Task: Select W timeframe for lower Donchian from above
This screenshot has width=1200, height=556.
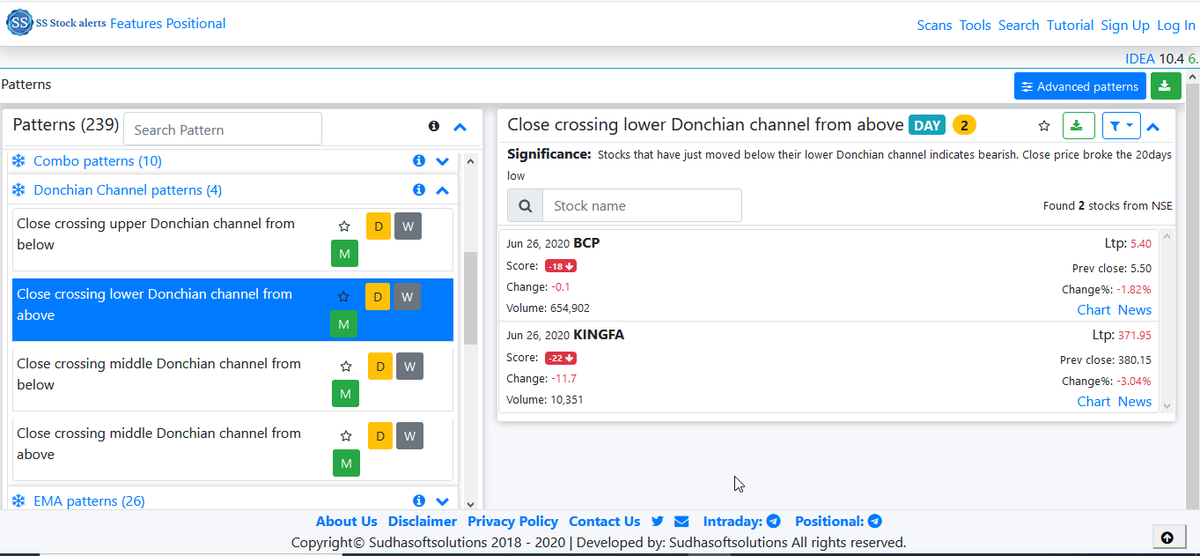Action: pos(408,297)
